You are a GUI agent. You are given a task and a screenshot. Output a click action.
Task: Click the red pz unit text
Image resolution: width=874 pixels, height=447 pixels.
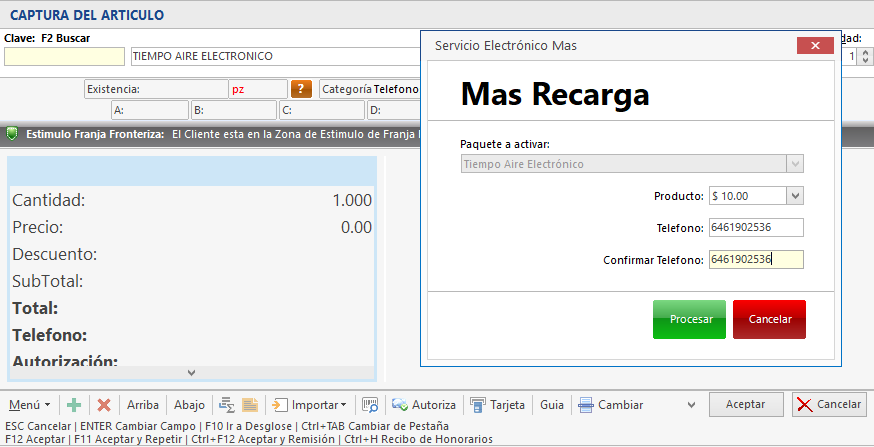(x=238, y=89)
